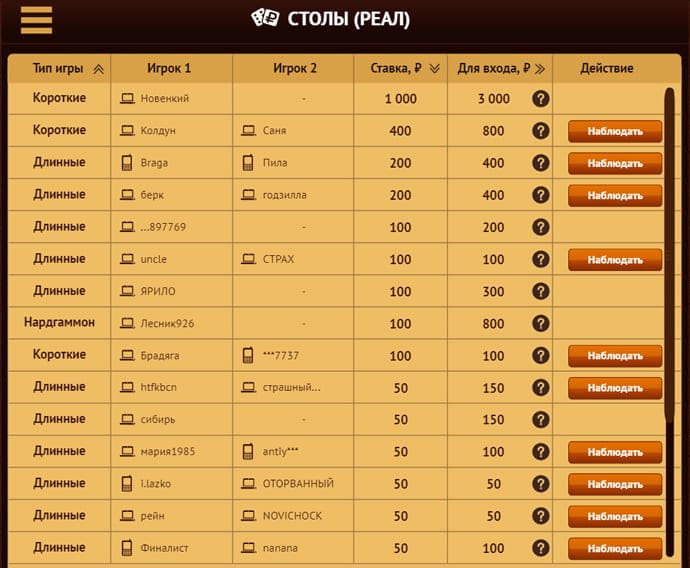690x568 pixels.
Task: Sort tables by Тип игры column arrow
Action: point(98,69)
